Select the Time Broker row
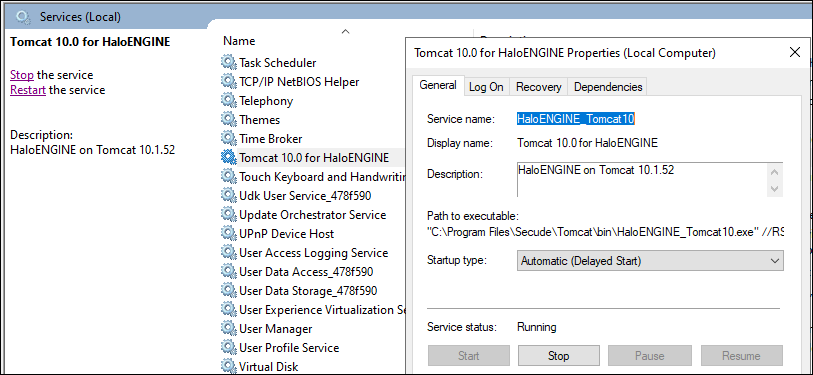 click(x=313, y=138)
